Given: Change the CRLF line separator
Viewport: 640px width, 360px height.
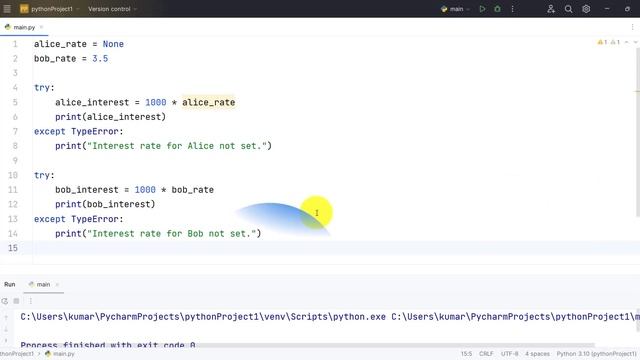Looking at the screenshot, I should pyautogui.click(x=486, y=354).
